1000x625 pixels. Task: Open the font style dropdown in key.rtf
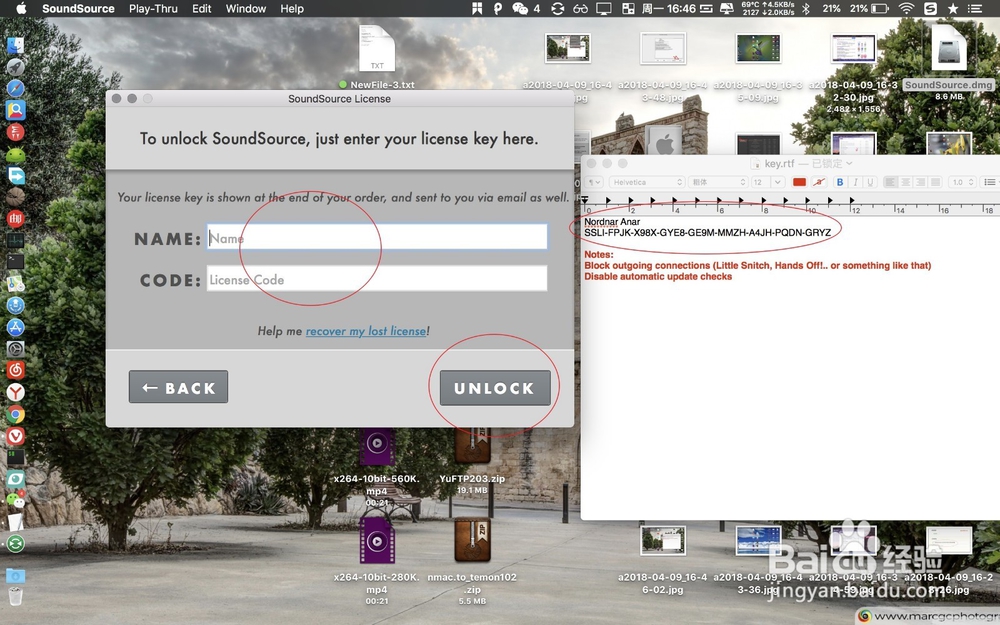pos(717,182)
